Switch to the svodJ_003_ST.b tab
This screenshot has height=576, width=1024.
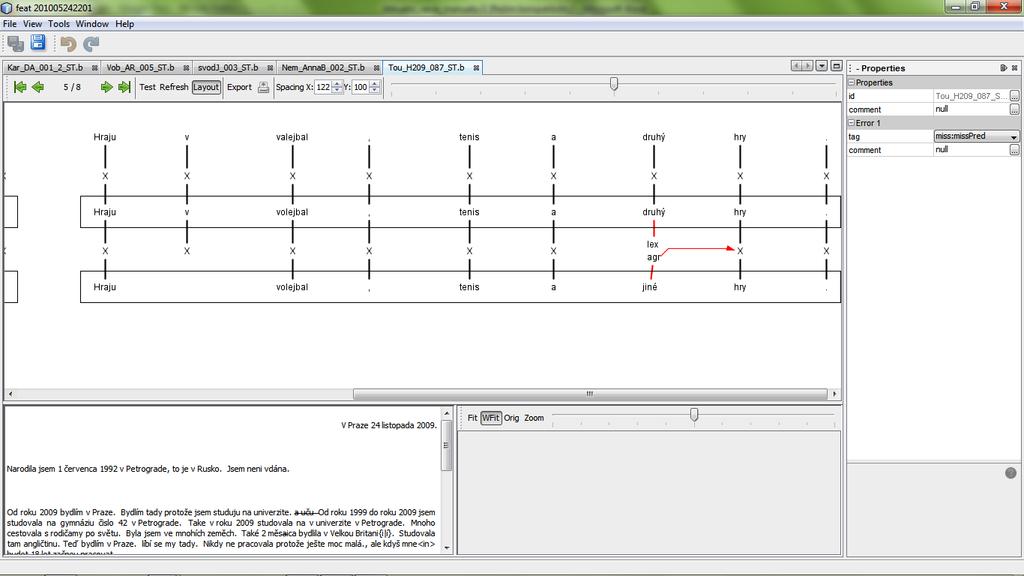coord(228,68)
